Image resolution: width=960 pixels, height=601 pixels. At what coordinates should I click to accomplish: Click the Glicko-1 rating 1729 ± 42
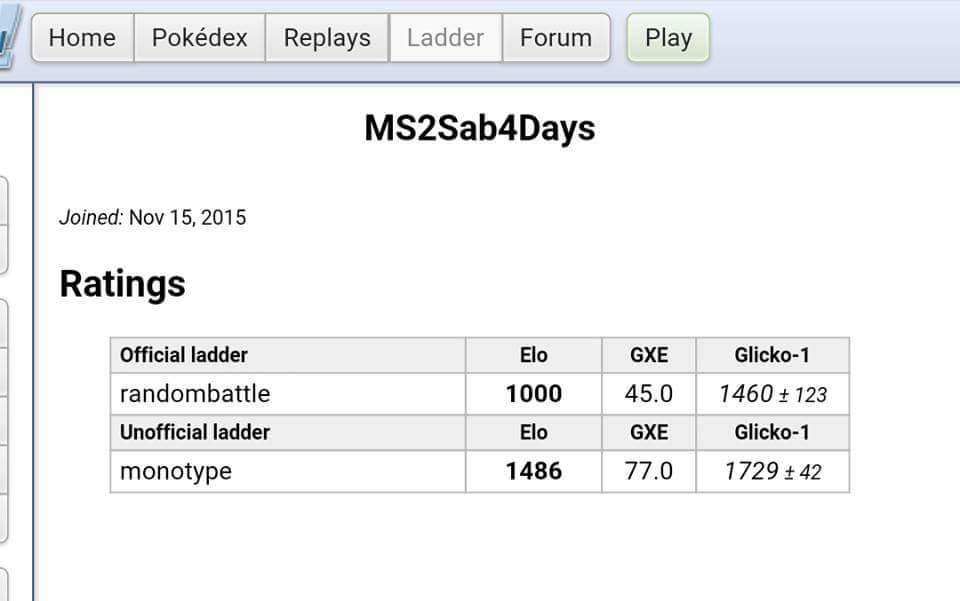[773, 471]
